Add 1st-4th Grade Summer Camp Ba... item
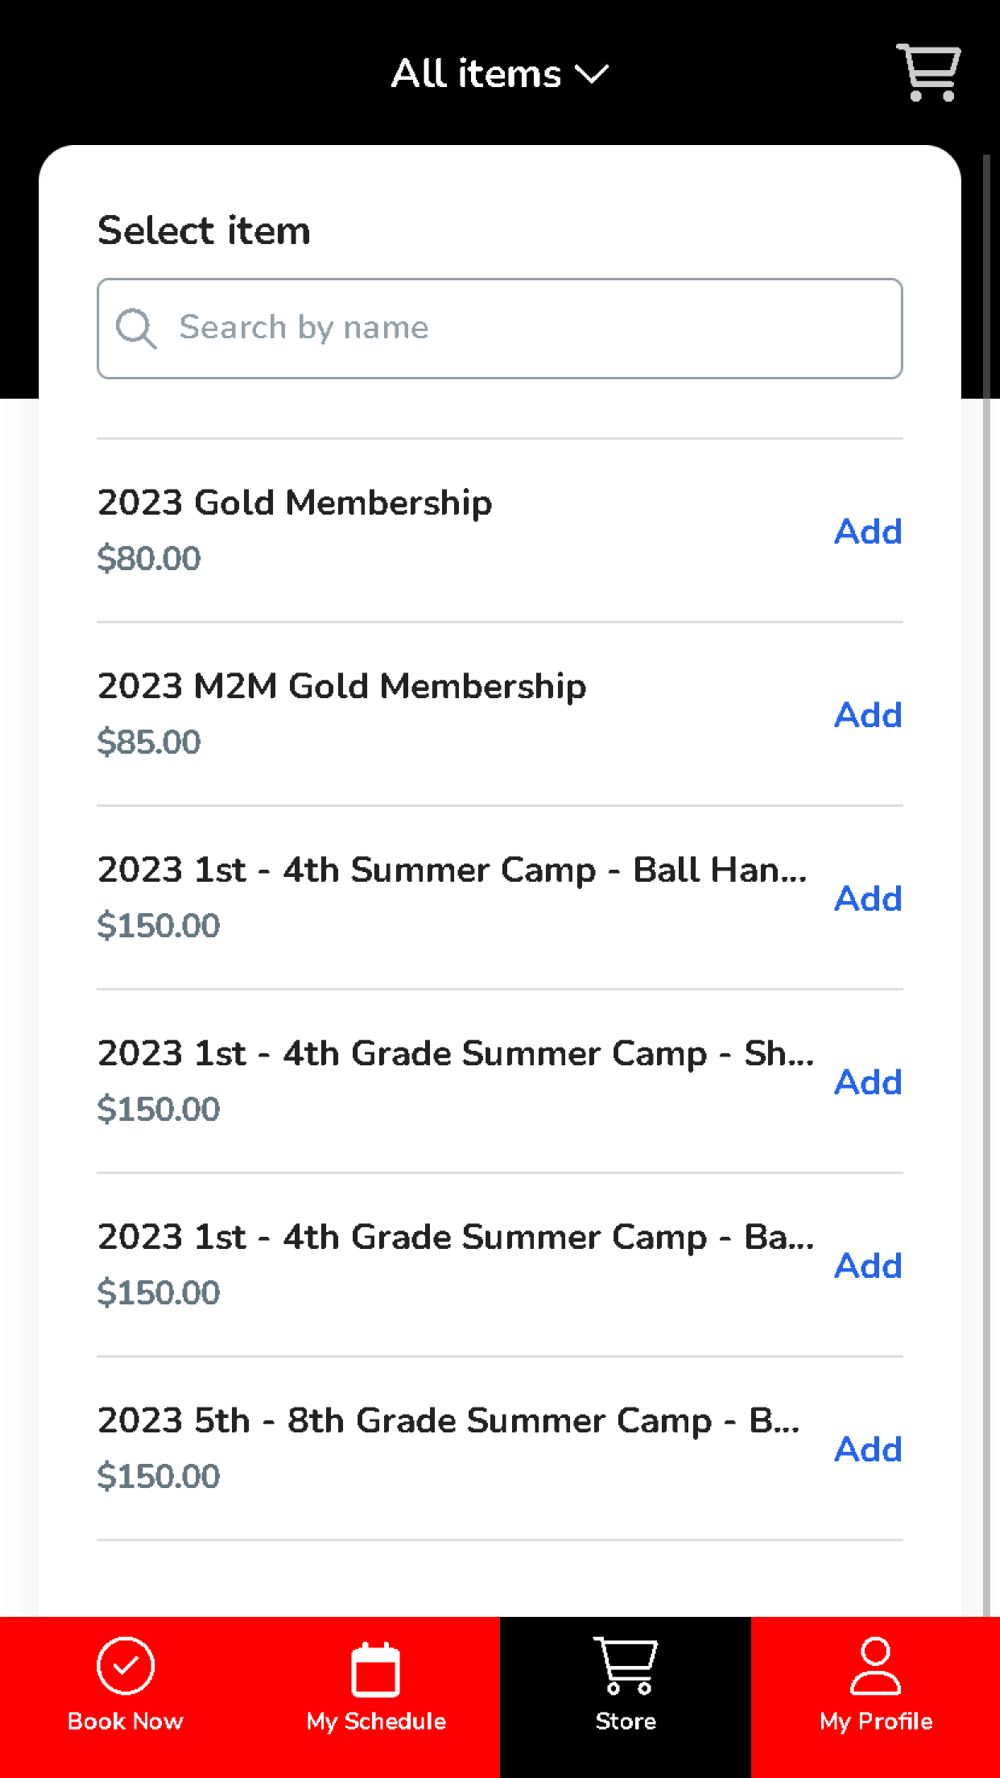 pyautogui.click(x=867, y=1265)
